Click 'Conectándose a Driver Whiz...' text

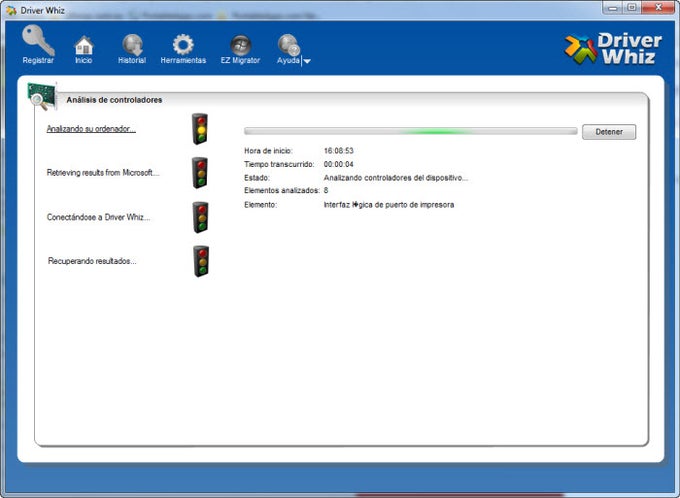pyautogui.click(x=98, y=217)
